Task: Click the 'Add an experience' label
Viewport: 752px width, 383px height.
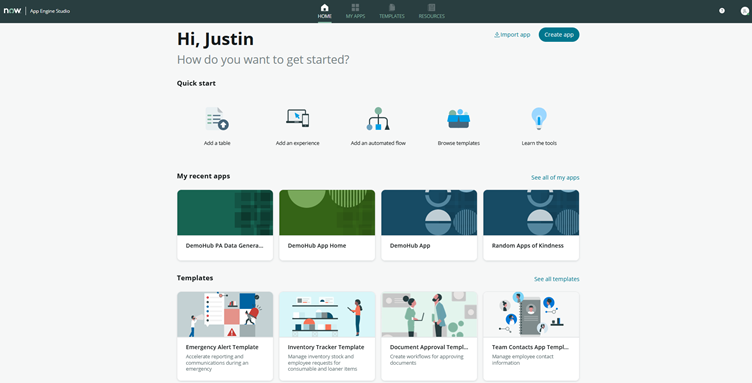Action: pyautogui.click(x=297, y=143)
